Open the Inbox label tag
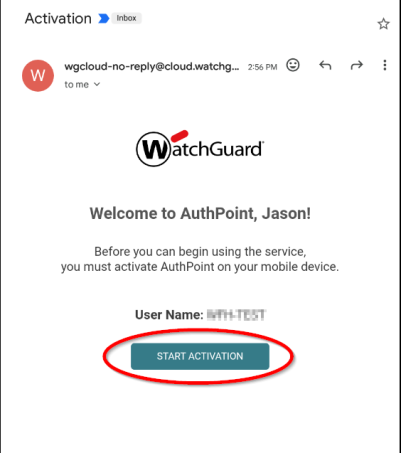Screen dimensions: 401x453 point(126,18)
